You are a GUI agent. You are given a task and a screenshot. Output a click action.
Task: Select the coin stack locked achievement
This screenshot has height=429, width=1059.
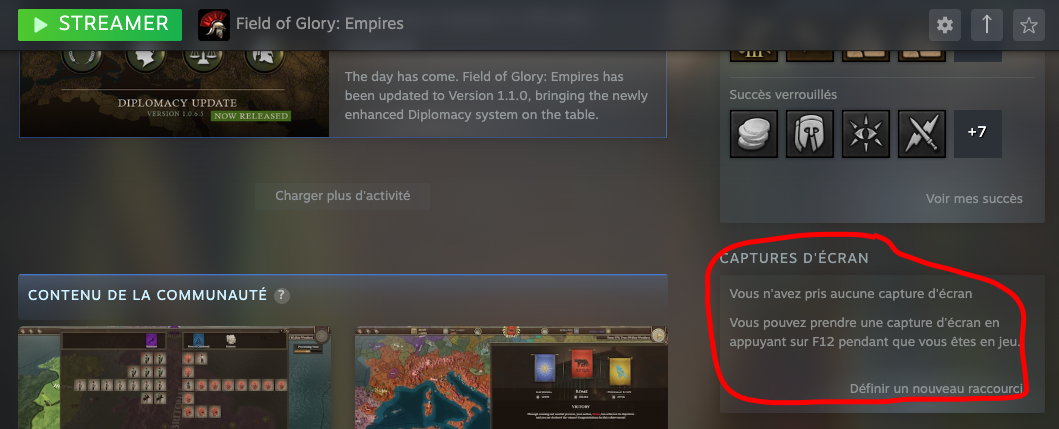(x=754, y=134)
